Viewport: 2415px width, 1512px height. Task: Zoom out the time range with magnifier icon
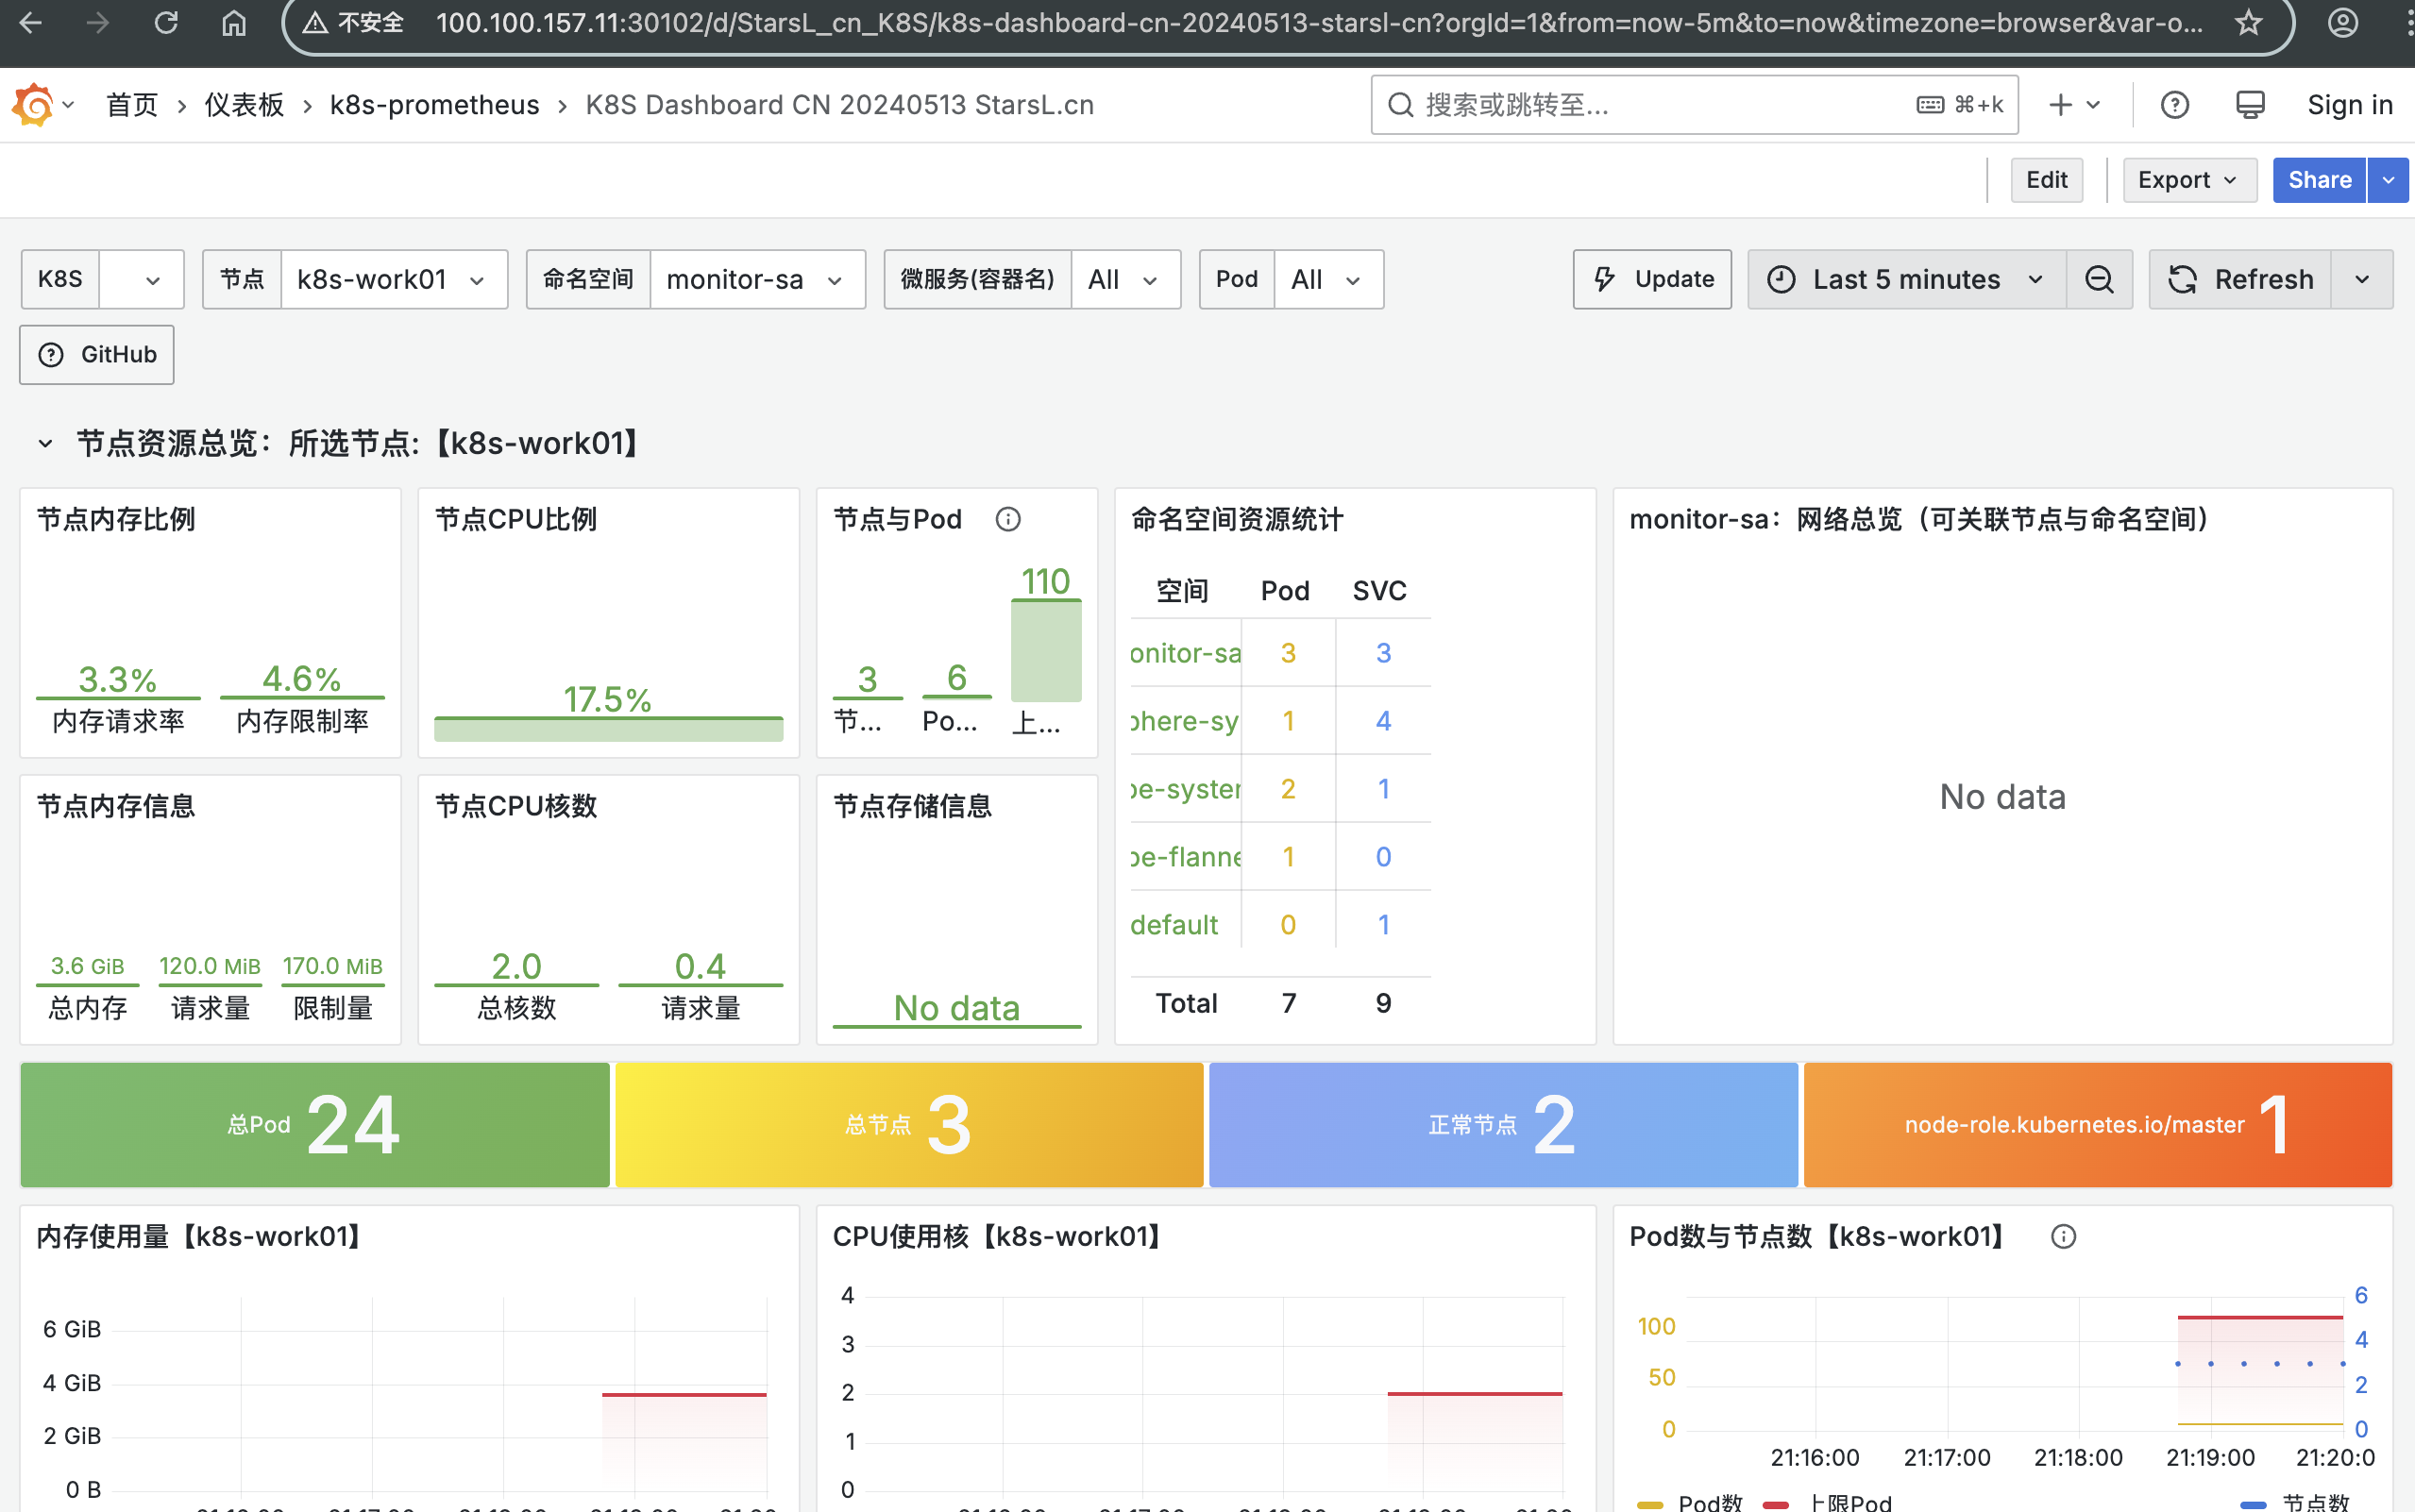coord(2100,279)
